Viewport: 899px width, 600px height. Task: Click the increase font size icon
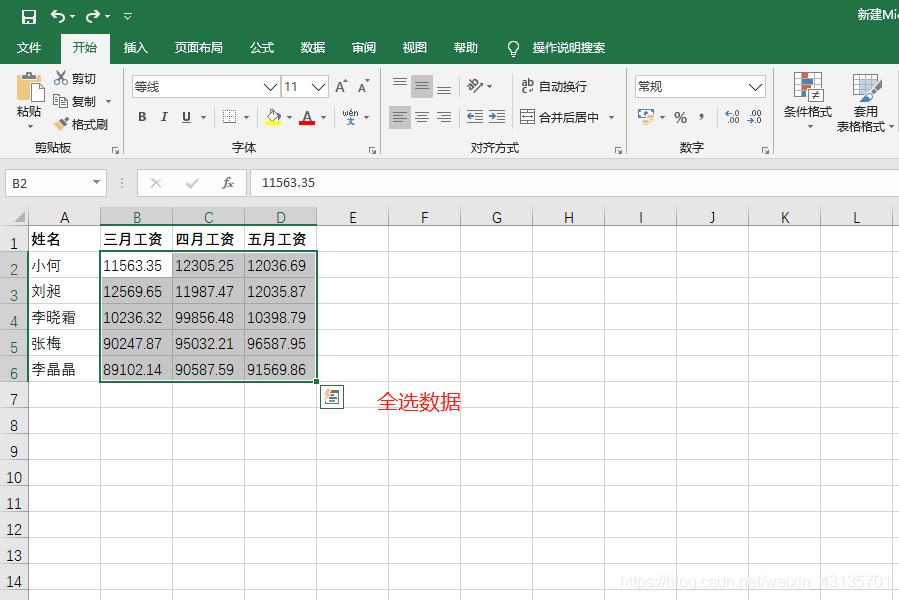coord(341,87)
